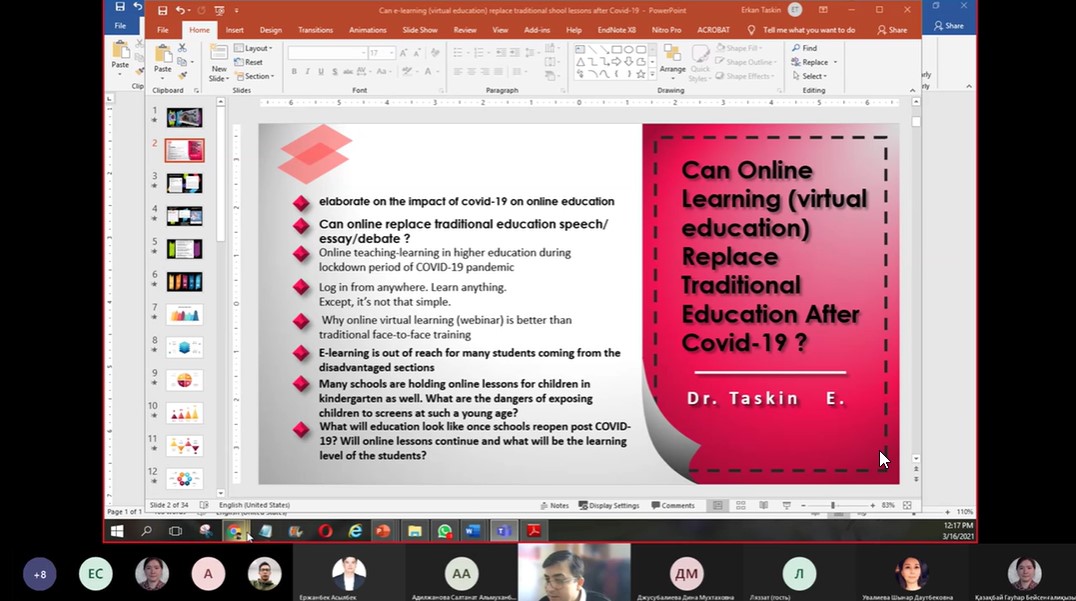Select the oval shape in shapes gallery
Screen dimensions: 1076x601
(x=628, y=49)
